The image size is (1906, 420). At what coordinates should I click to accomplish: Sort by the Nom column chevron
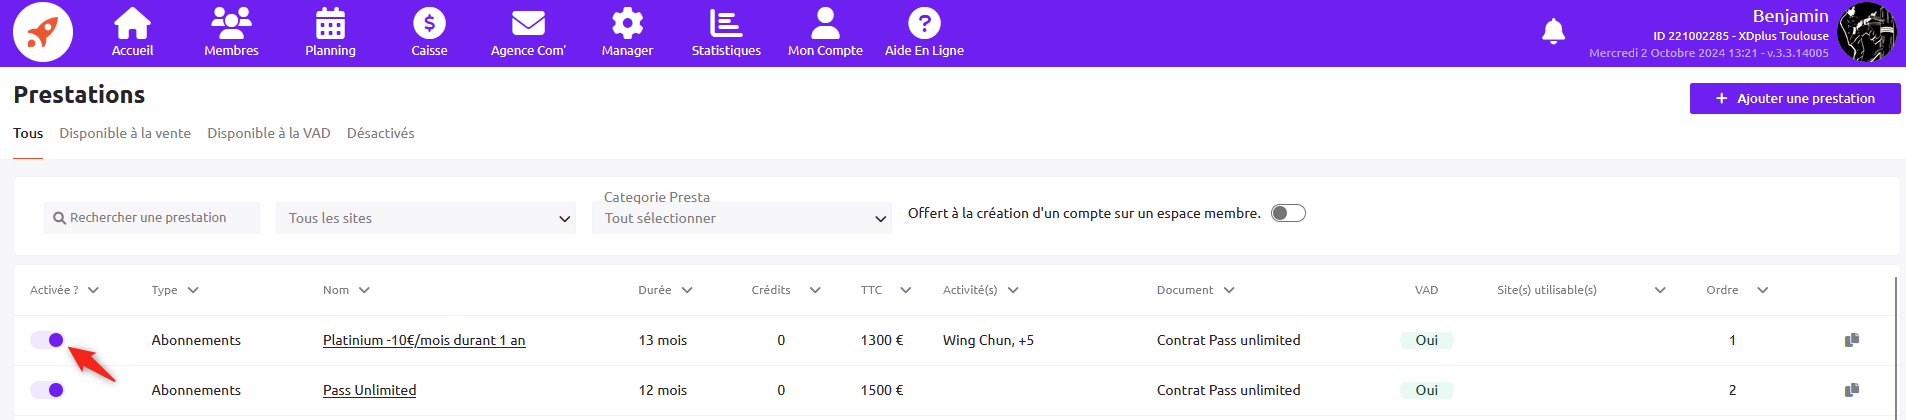pos(364,290)
